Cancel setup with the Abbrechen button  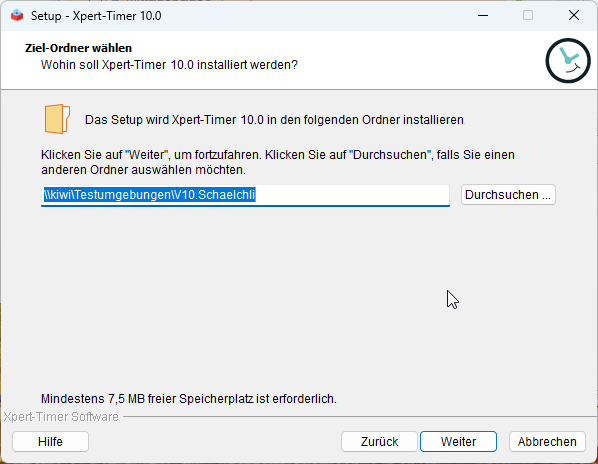click(547, 442)
